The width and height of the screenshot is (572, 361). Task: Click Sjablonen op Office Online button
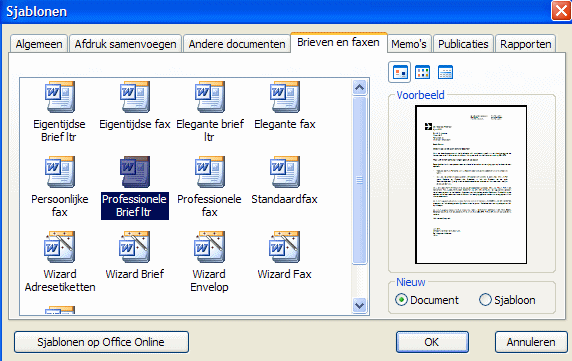coord(101,342)
